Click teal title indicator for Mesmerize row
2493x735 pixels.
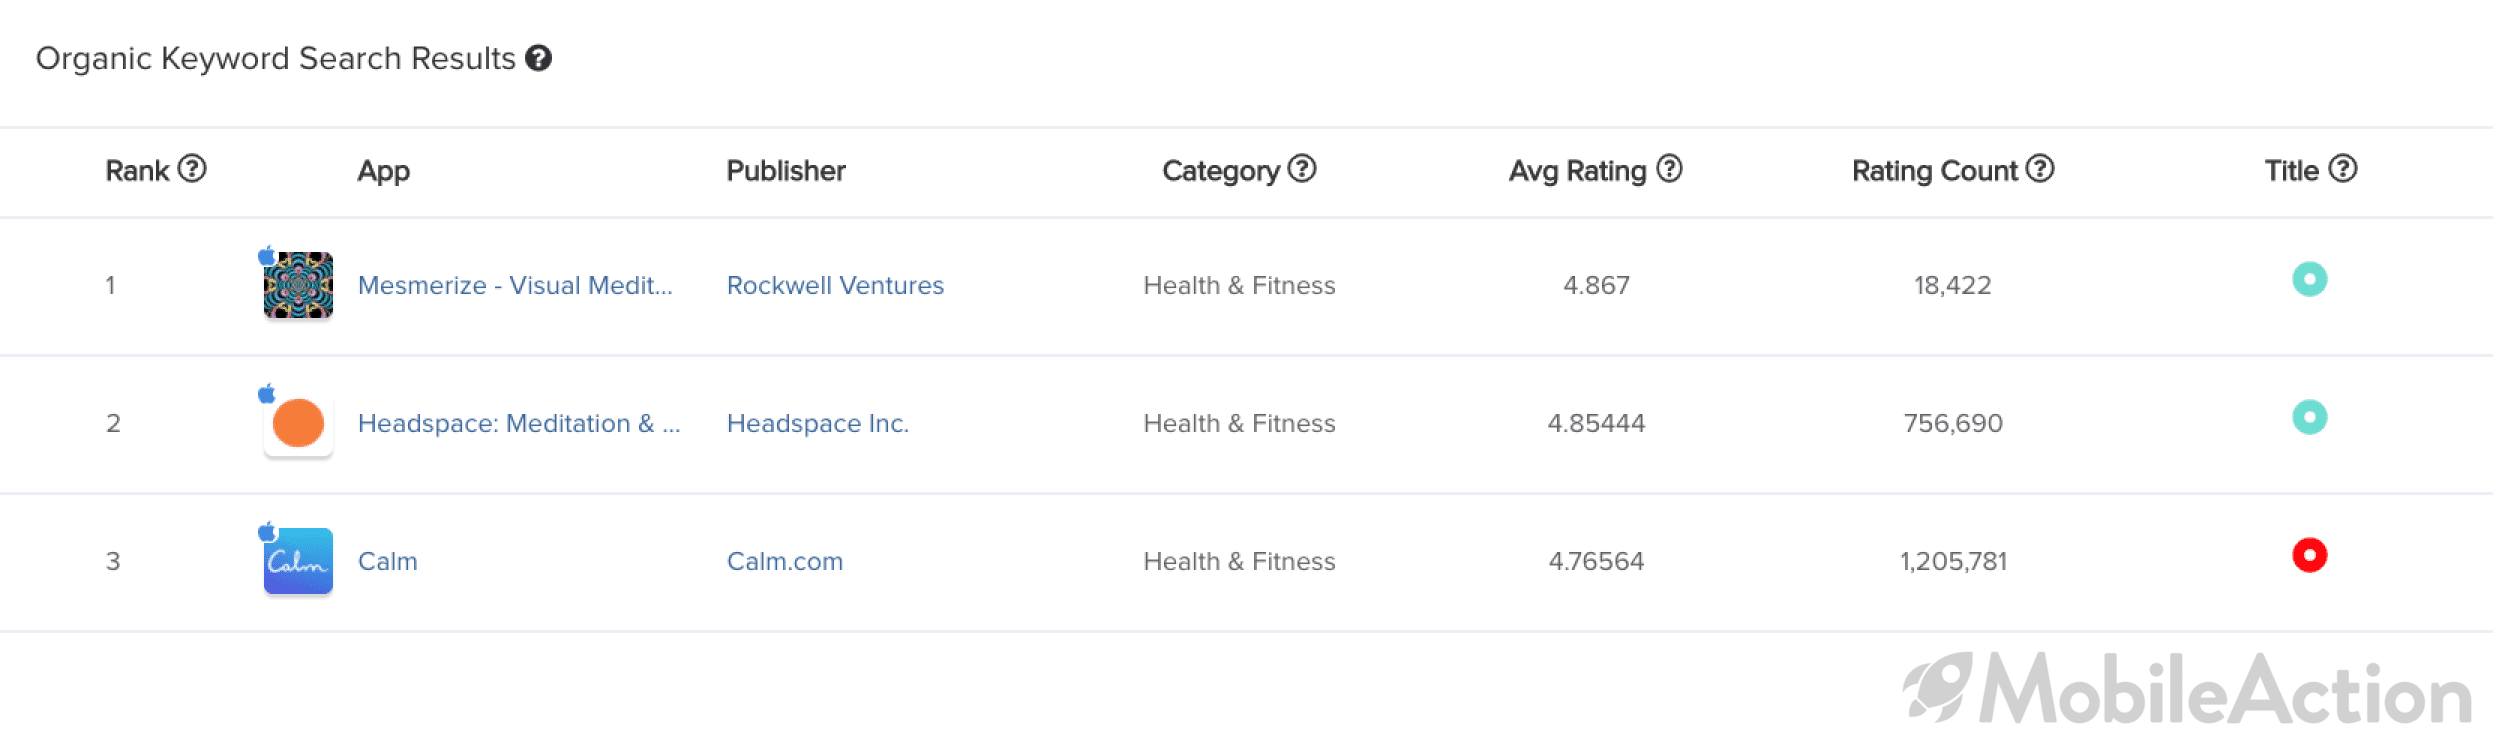2309,279
